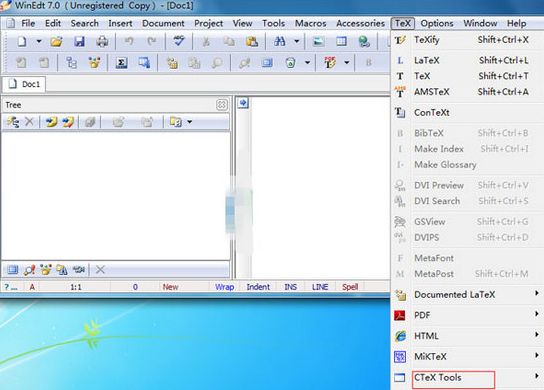
Task: Click the blue arrow in the editor gutter
Action: (x=243, y=103)
